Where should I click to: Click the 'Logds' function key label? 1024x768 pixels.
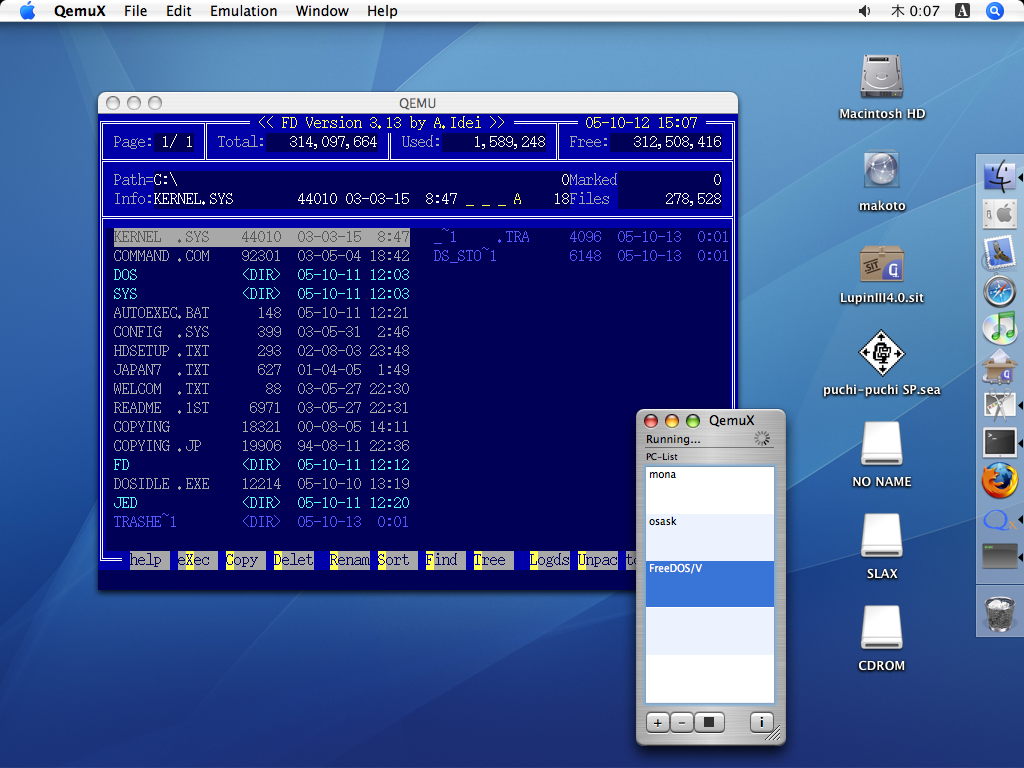(549, 560)
